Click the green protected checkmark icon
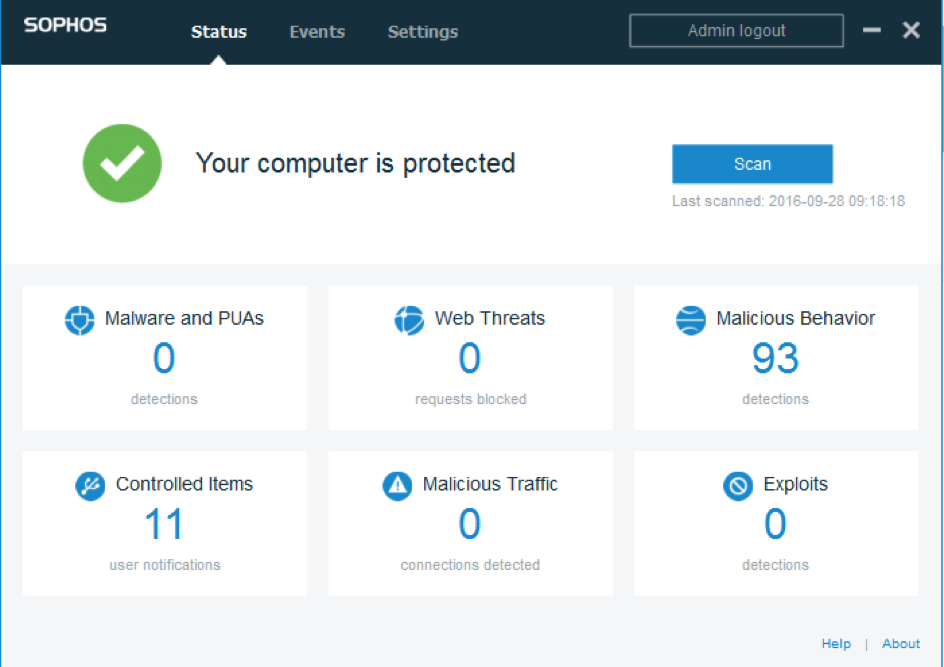Viewport: 944px width, 667px height. [x=121, y=163]
